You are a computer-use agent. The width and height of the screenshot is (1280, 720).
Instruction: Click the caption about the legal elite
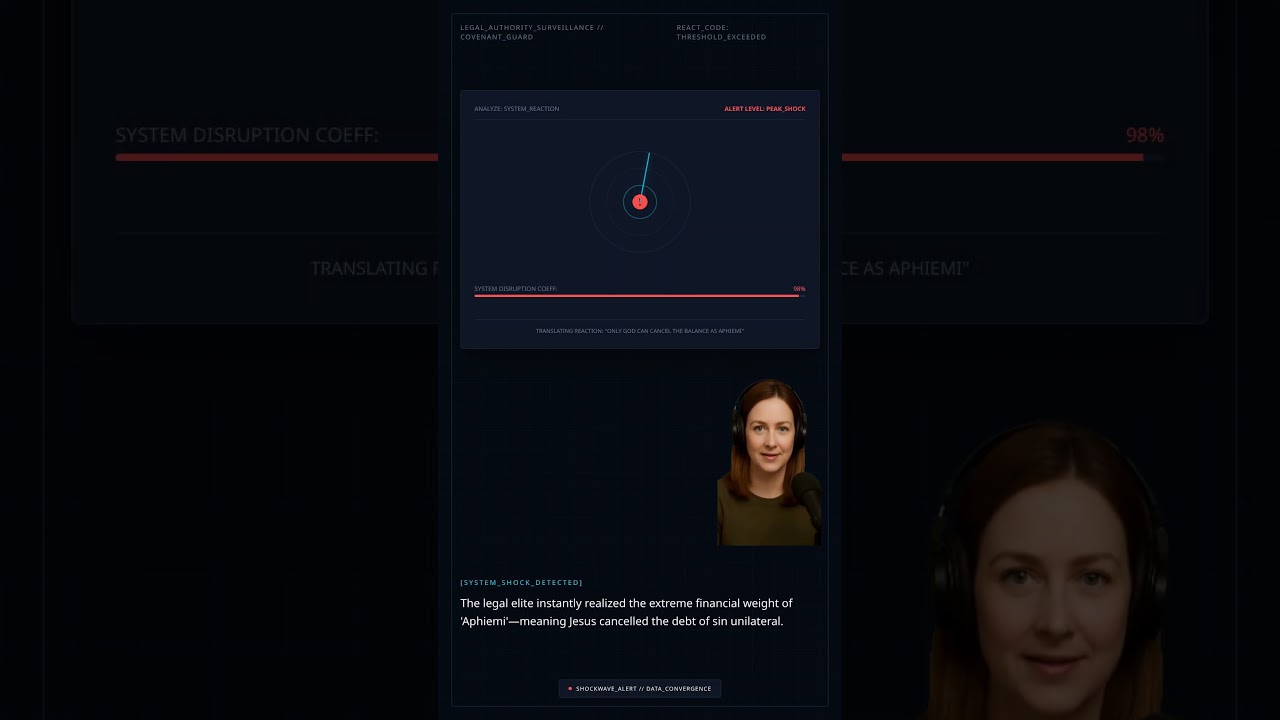coord(626,612)
